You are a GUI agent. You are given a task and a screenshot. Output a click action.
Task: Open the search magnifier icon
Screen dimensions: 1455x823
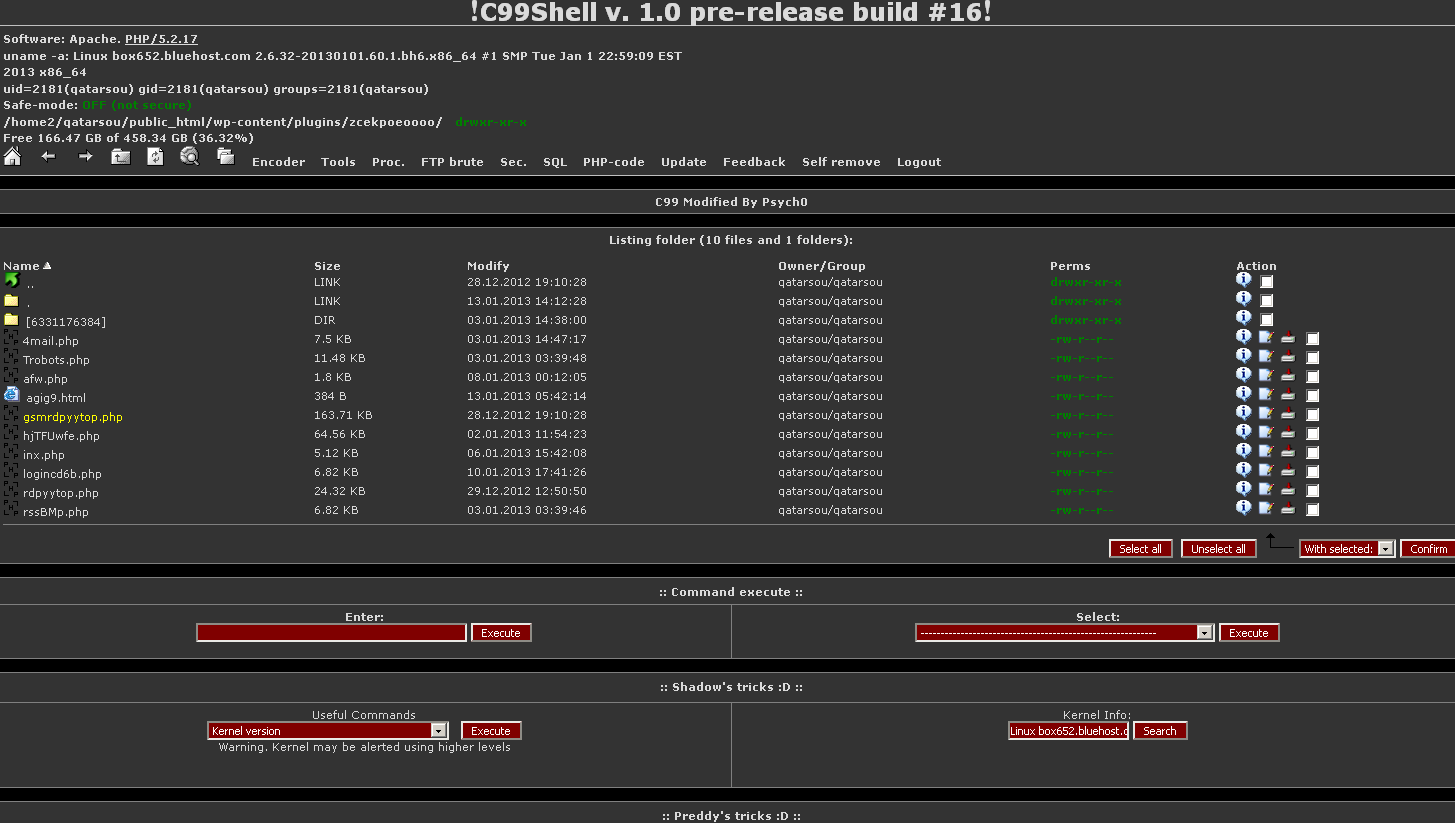click(189, 156)
